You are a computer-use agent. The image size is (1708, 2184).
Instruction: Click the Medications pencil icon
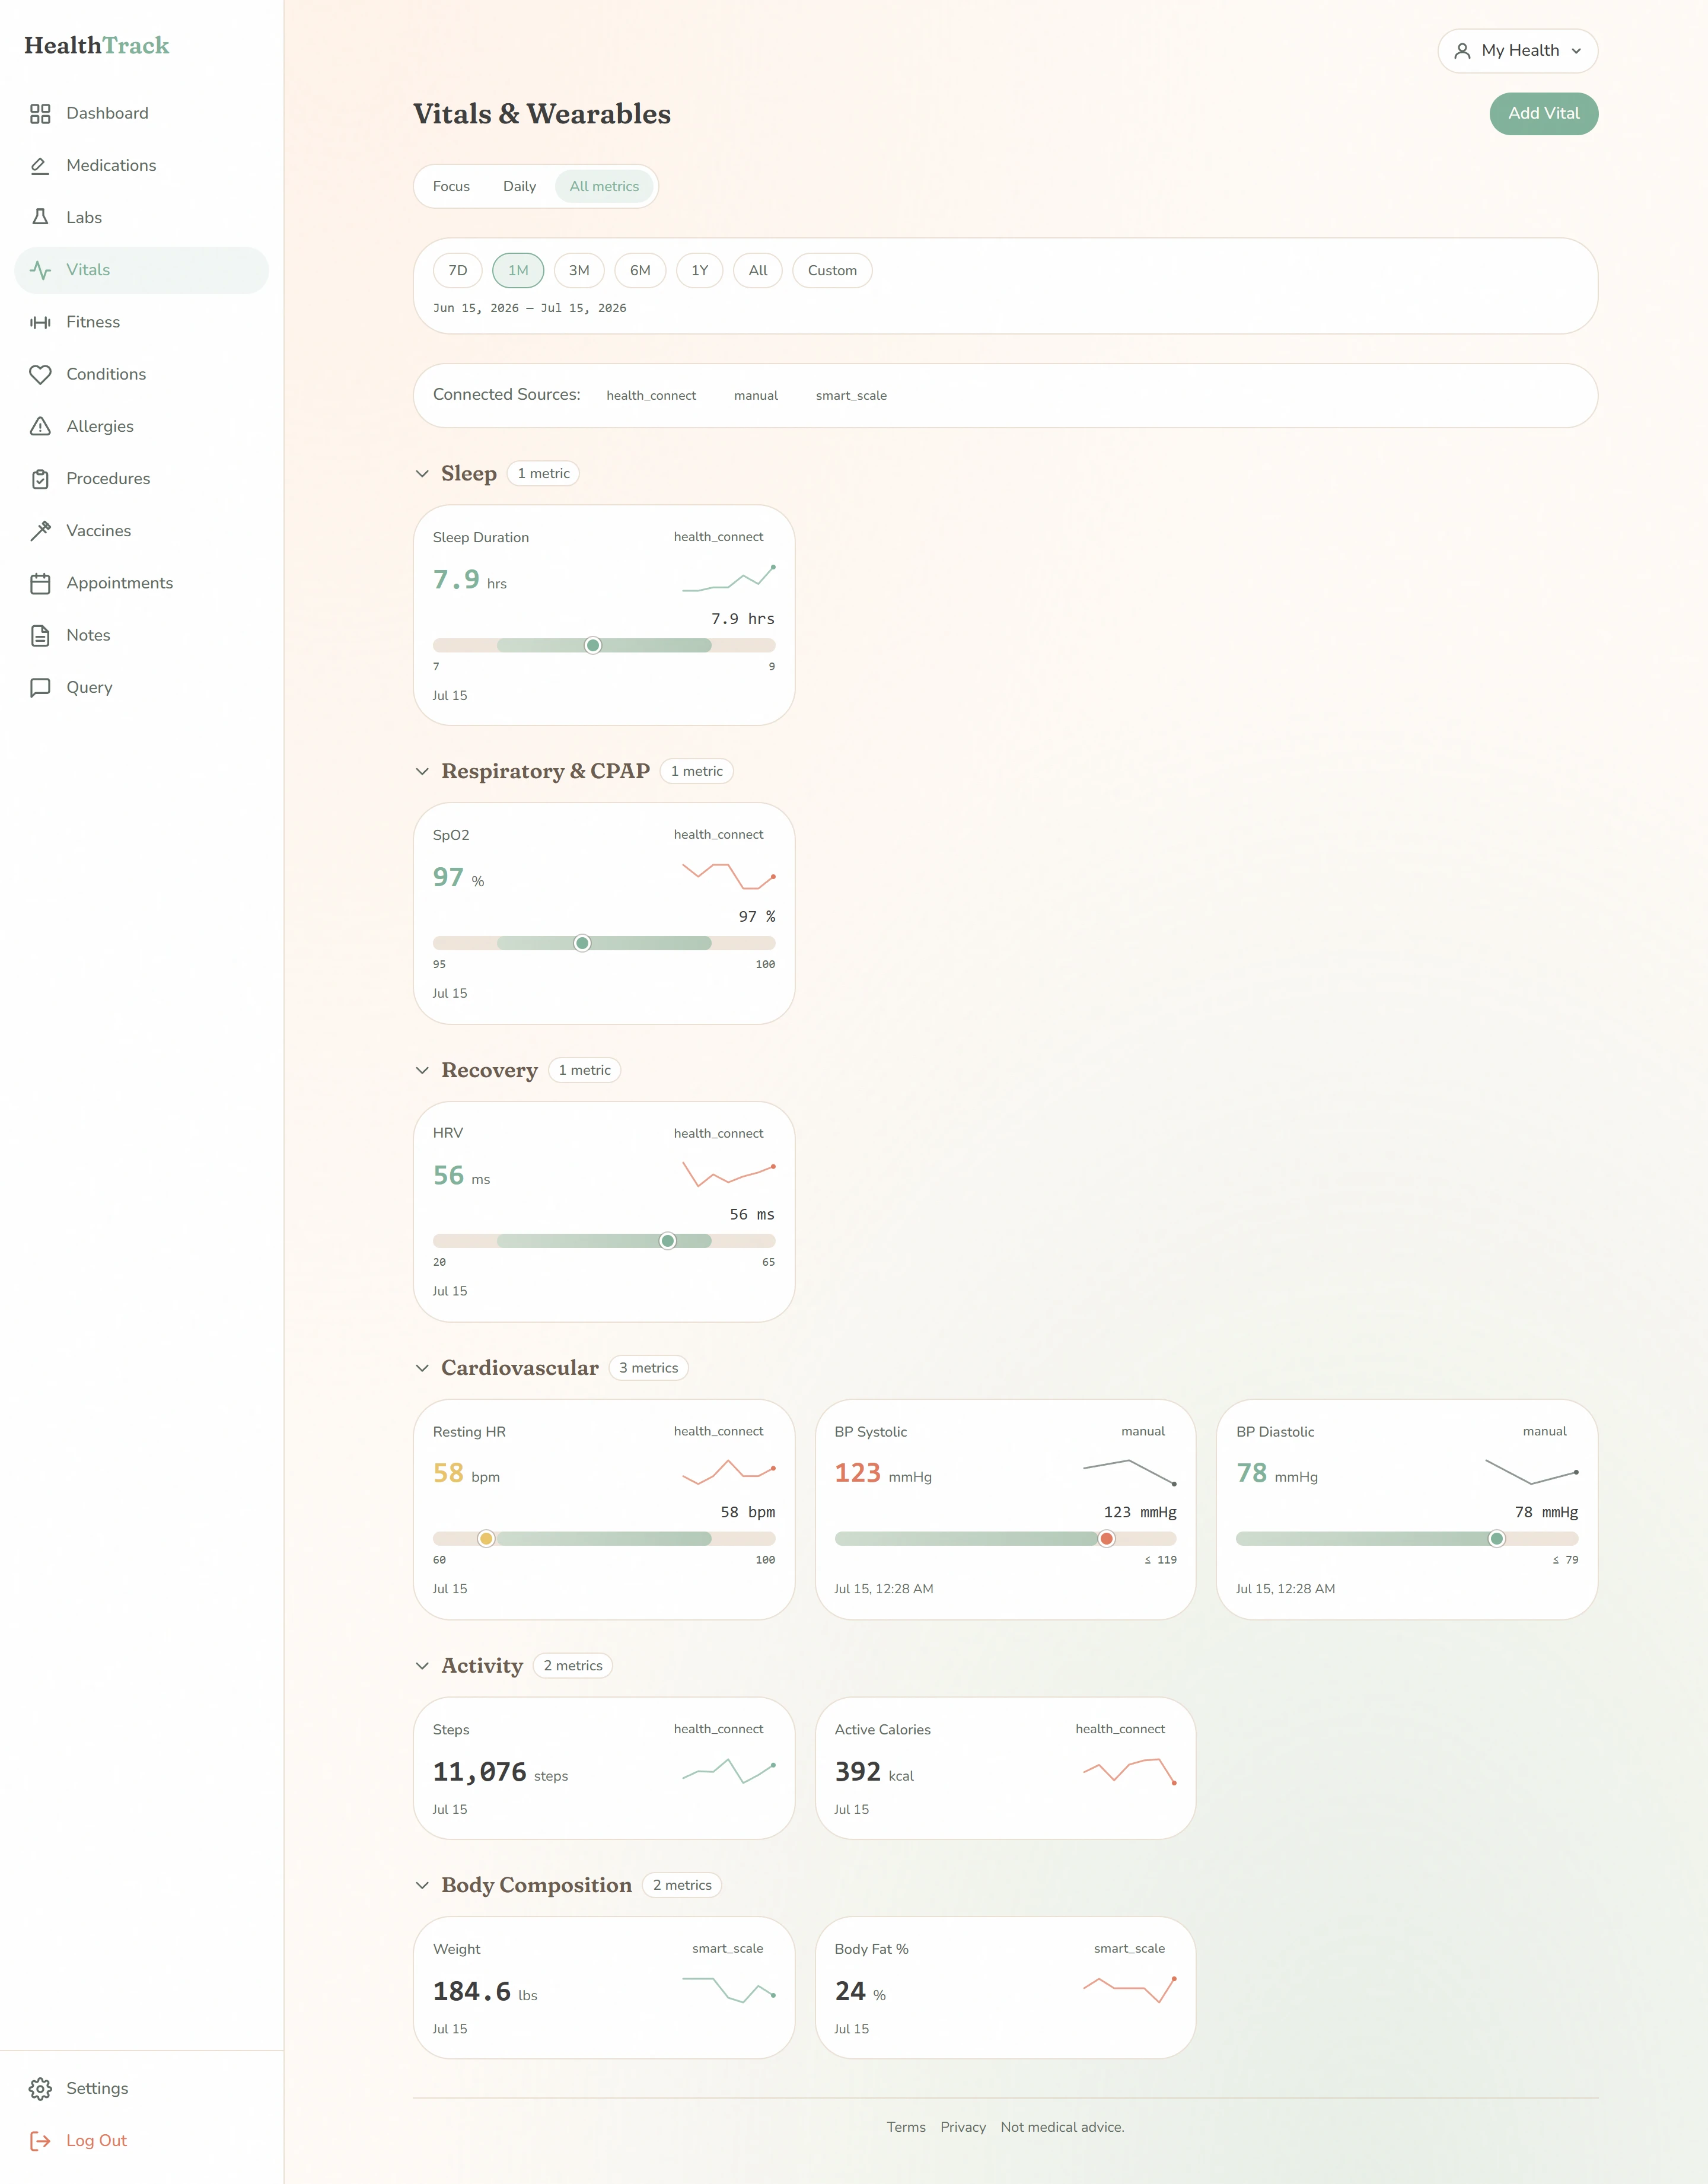40,166
